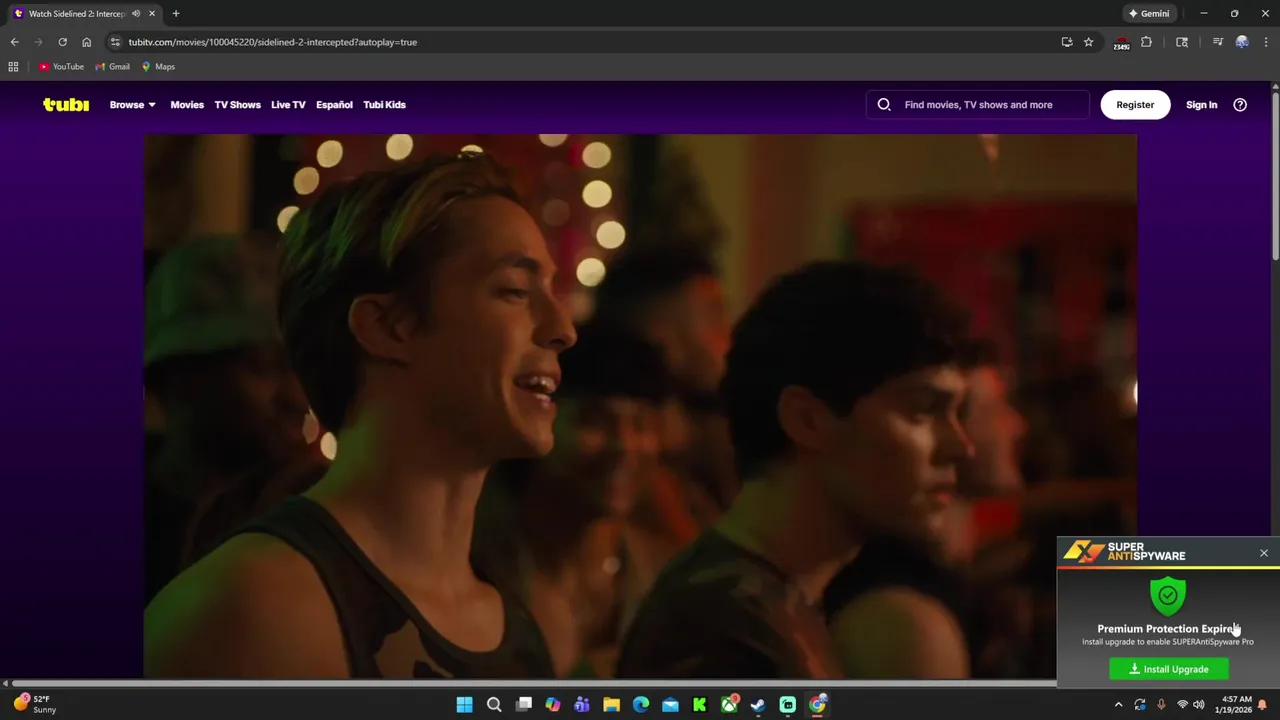Open the Windows Start menu
Image resolution: width=1280 pixels, height=720 pixels.
point(464,705)
